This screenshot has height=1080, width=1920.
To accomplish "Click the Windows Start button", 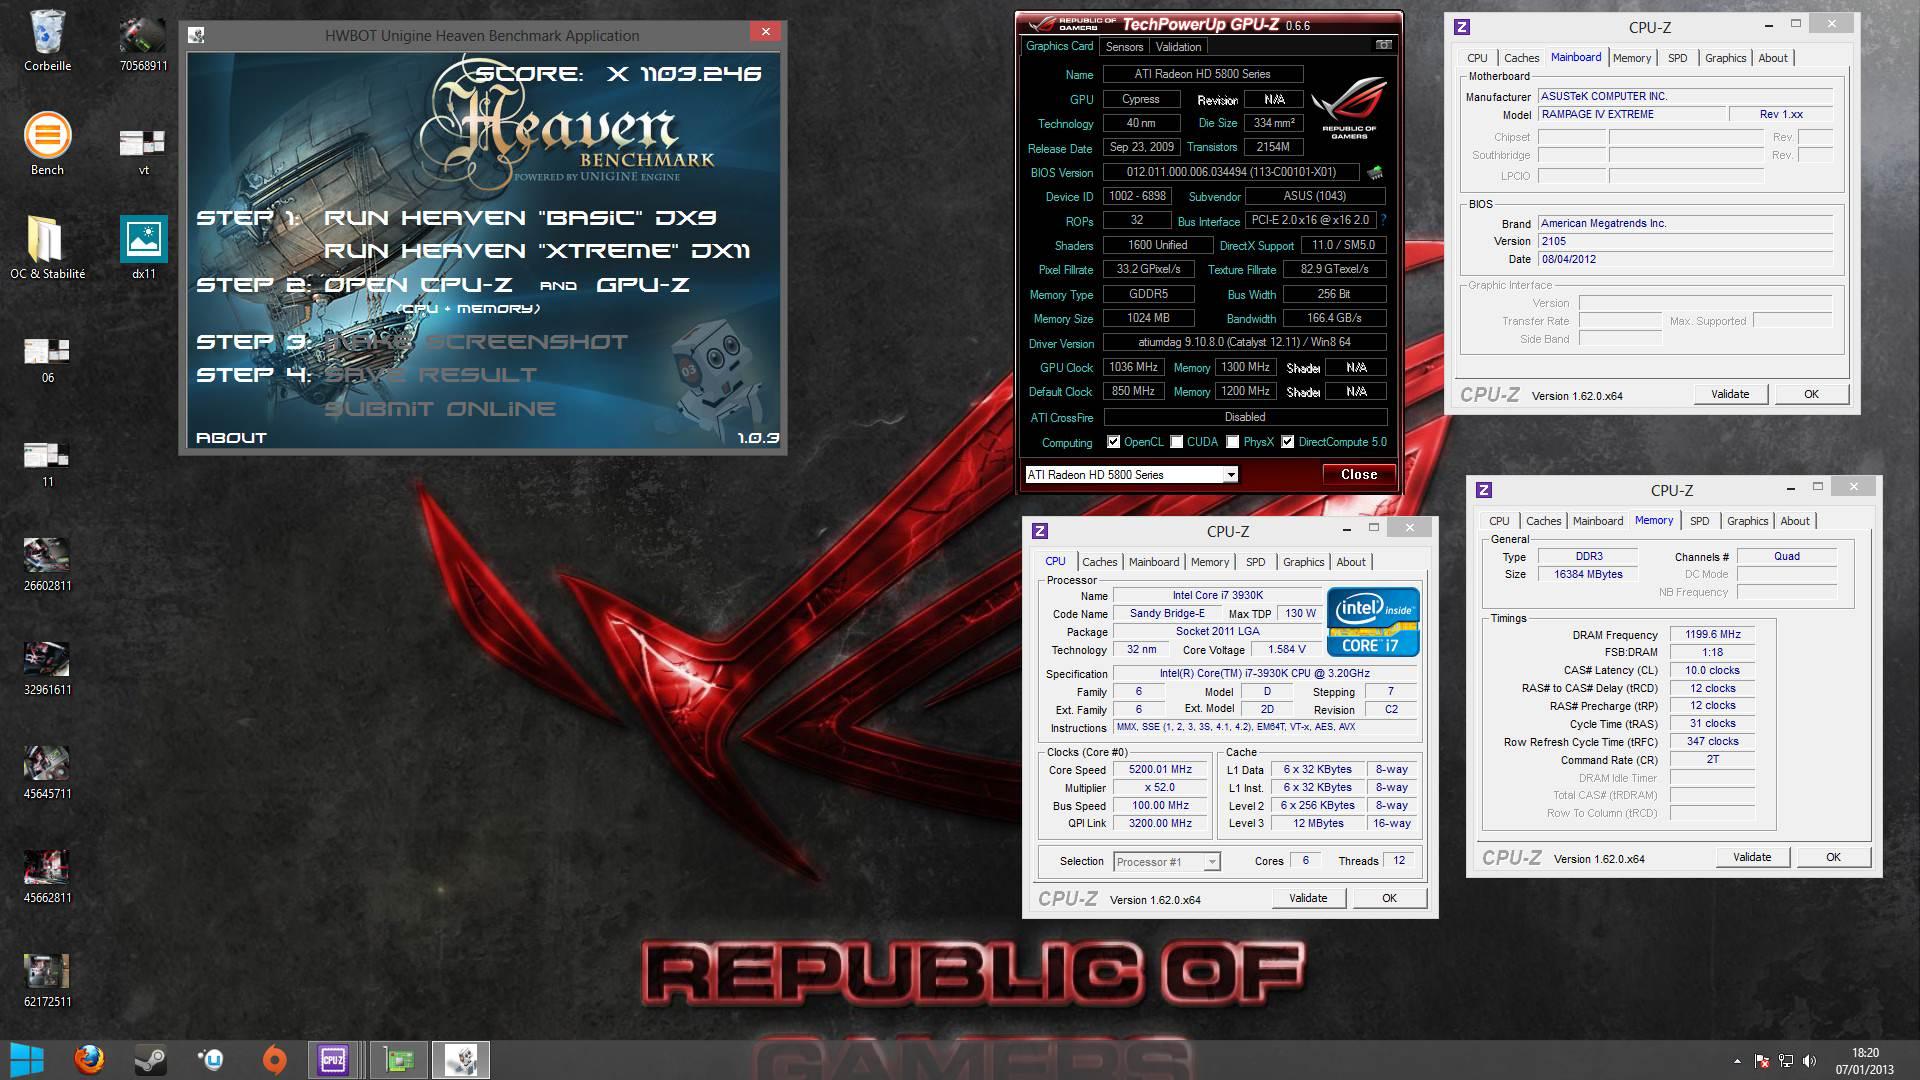I will [x=27, y=1060].
